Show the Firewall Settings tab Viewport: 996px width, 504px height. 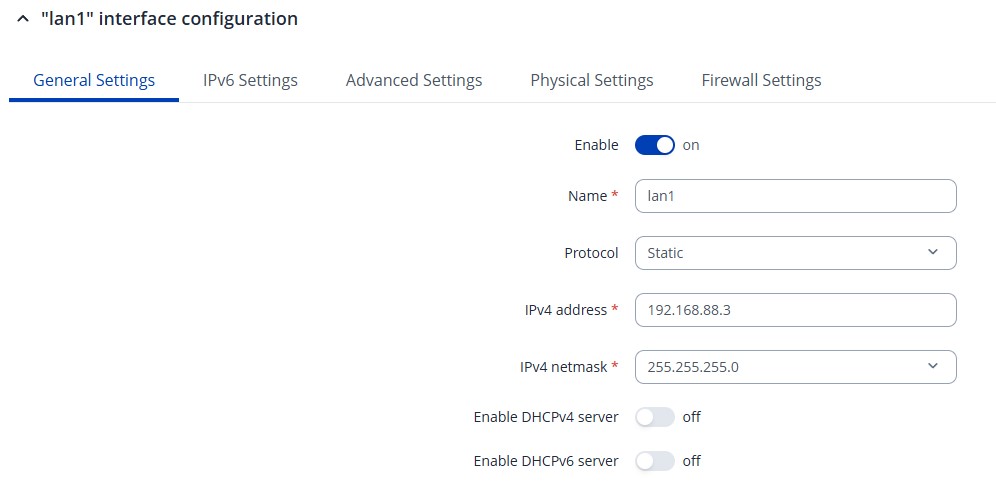click(761, 80)
